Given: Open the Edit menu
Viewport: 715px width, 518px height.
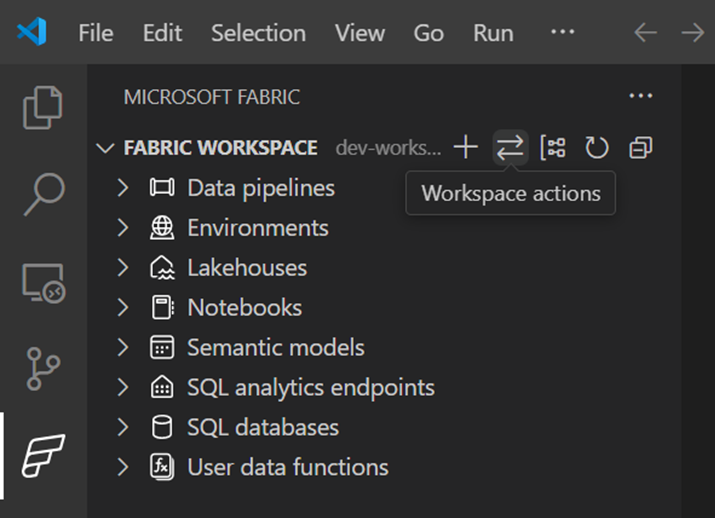Looking at the screenshot, I should coord(162,33).
